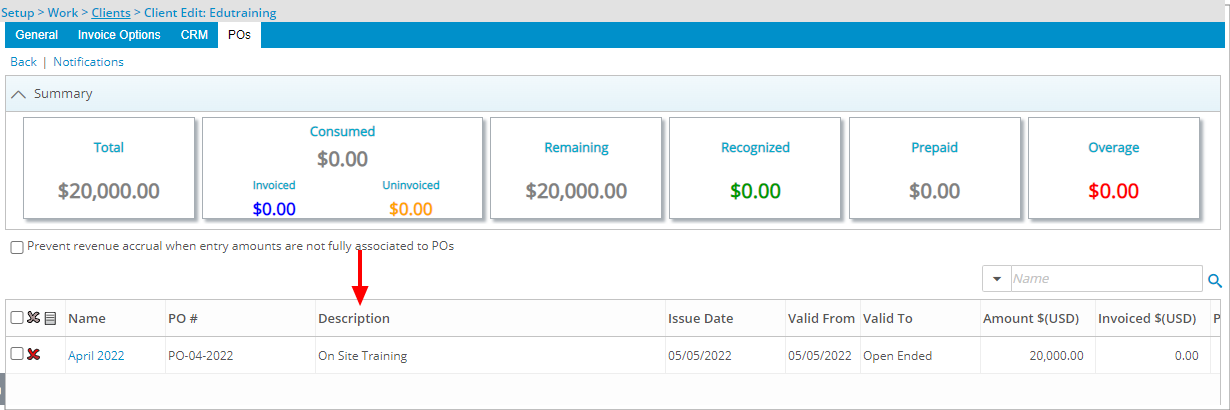Enable Prevent revenue accrual checkbox

17,247
